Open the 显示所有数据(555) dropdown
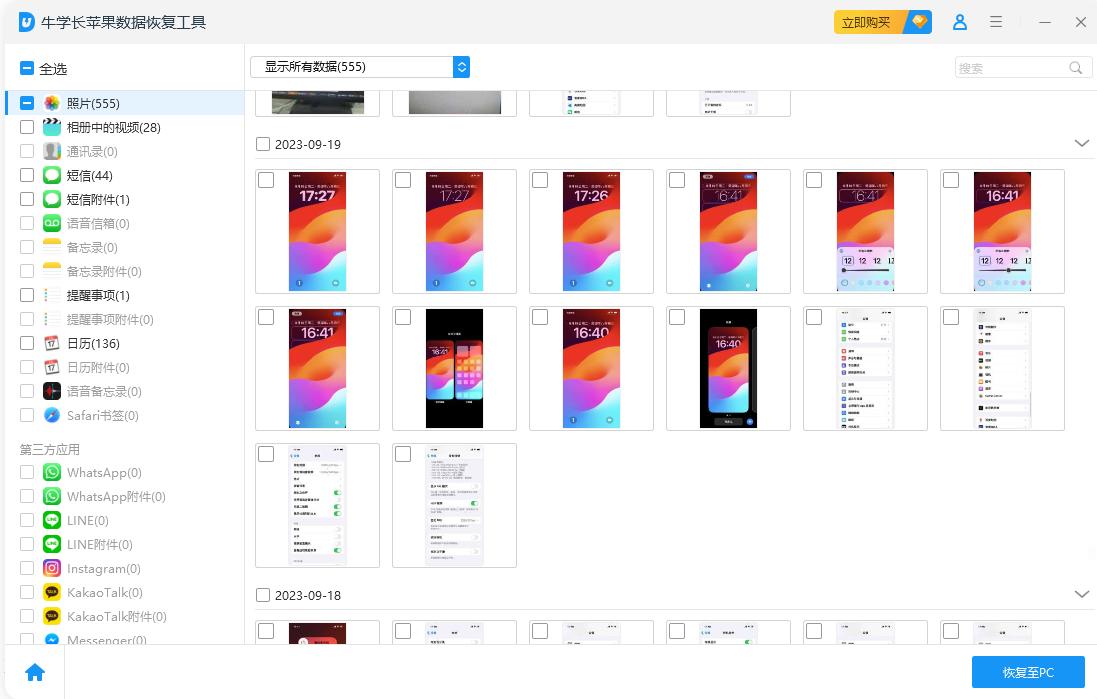This screenshot has height=699, width=1097. tap(360, 66)
